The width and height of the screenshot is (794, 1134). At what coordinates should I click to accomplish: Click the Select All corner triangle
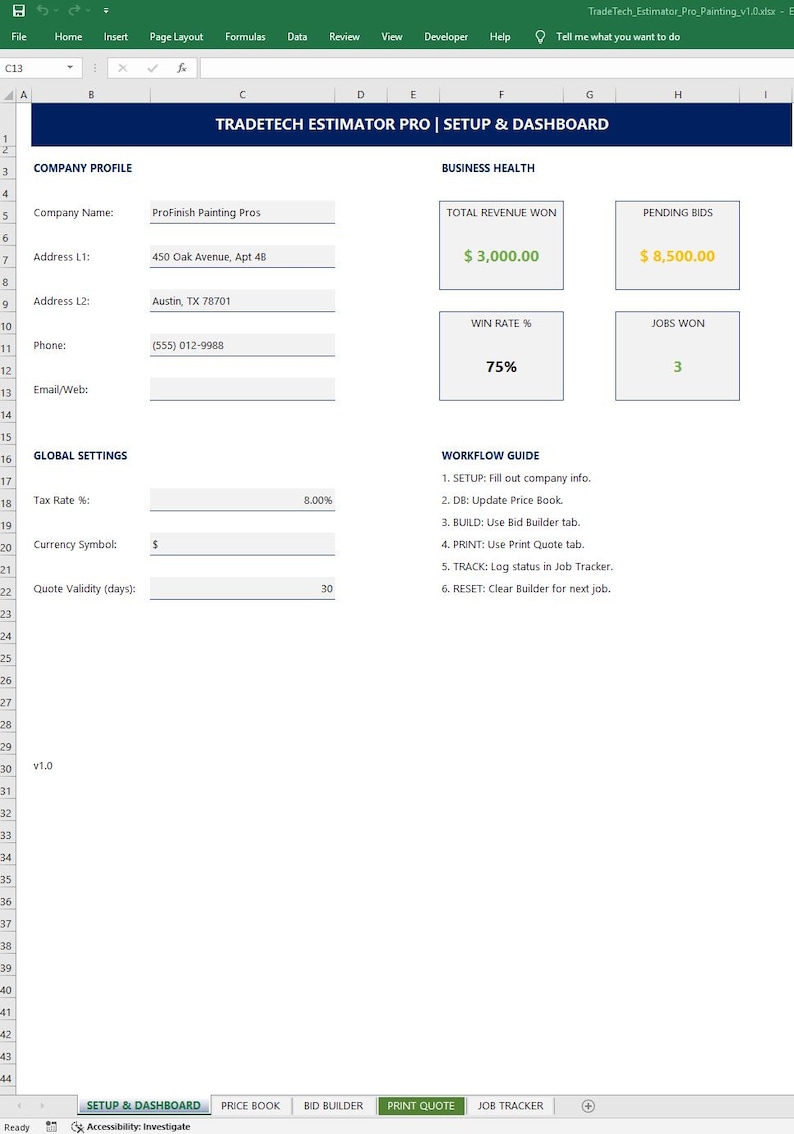pos(9,95)
